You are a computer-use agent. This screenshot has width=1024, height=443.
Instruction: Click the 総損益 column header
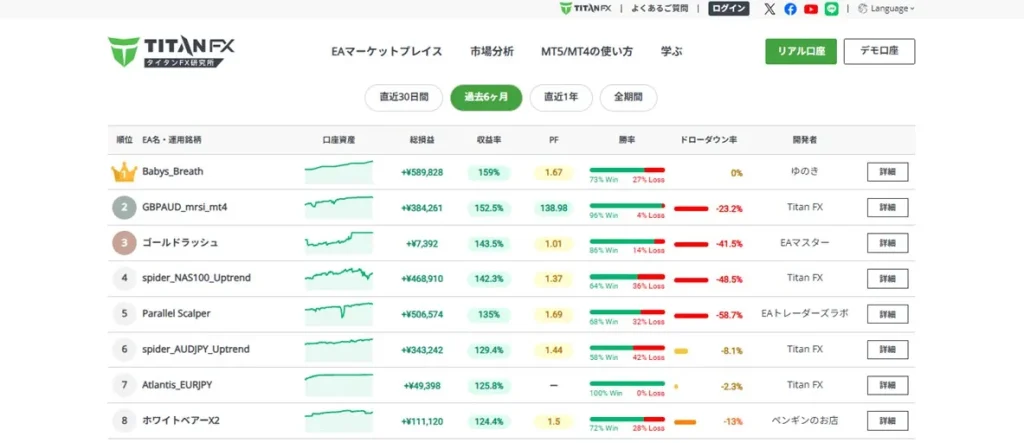point(422,140)
